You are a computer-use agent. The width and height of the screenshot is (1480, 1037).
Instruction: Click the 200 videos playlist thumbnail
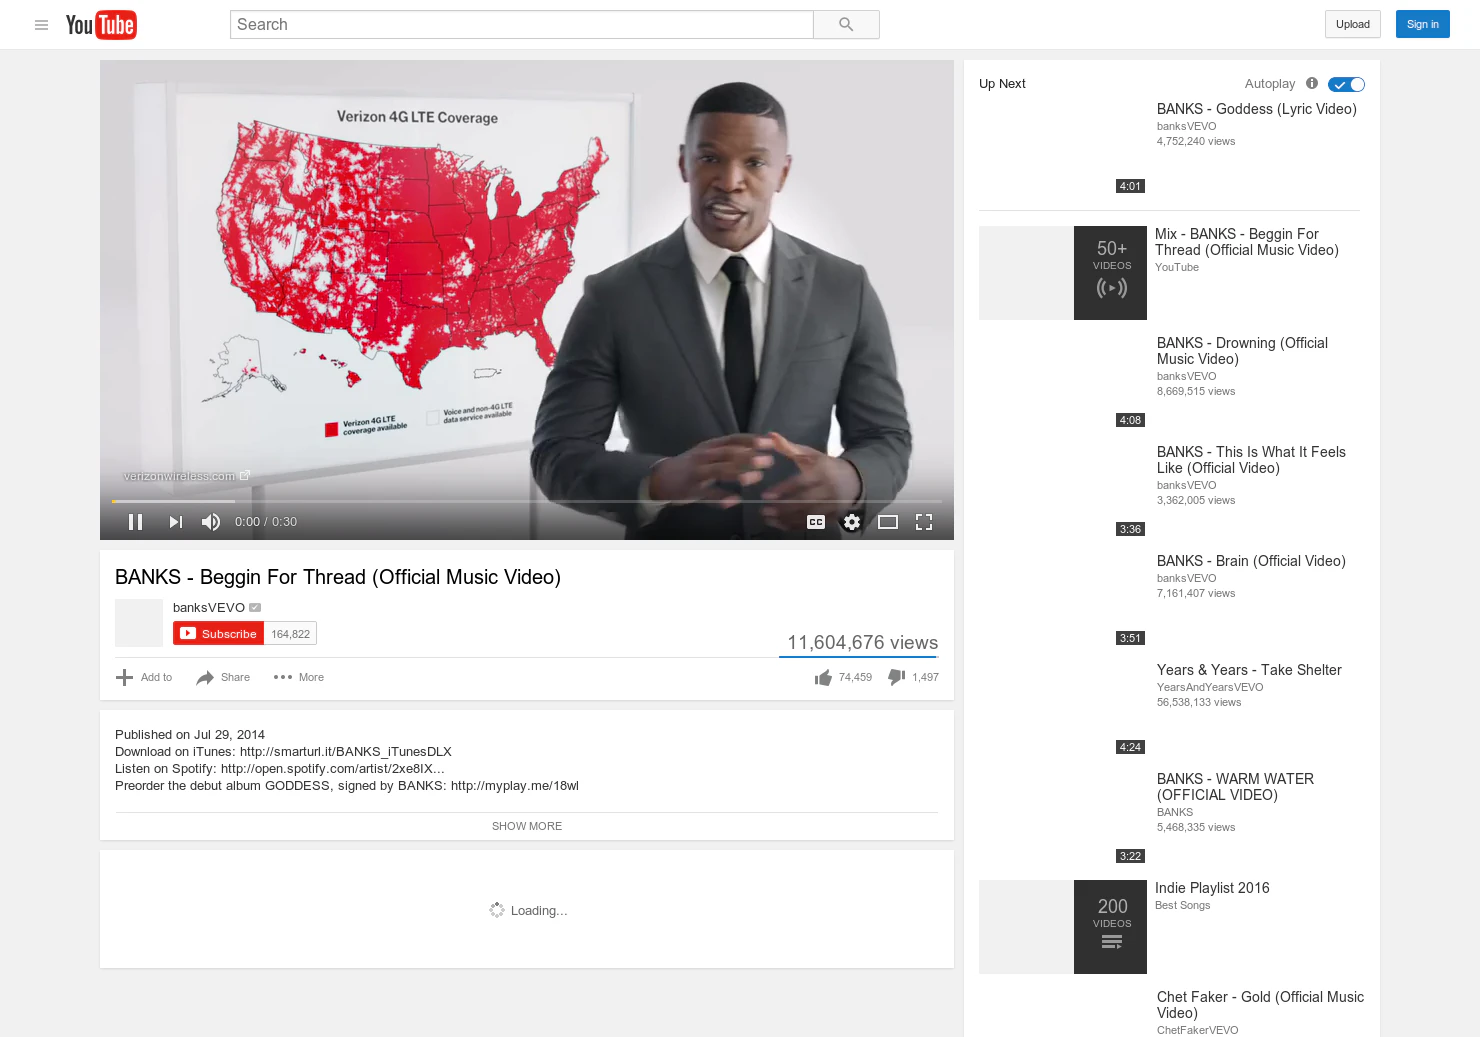pos(1063,927)
